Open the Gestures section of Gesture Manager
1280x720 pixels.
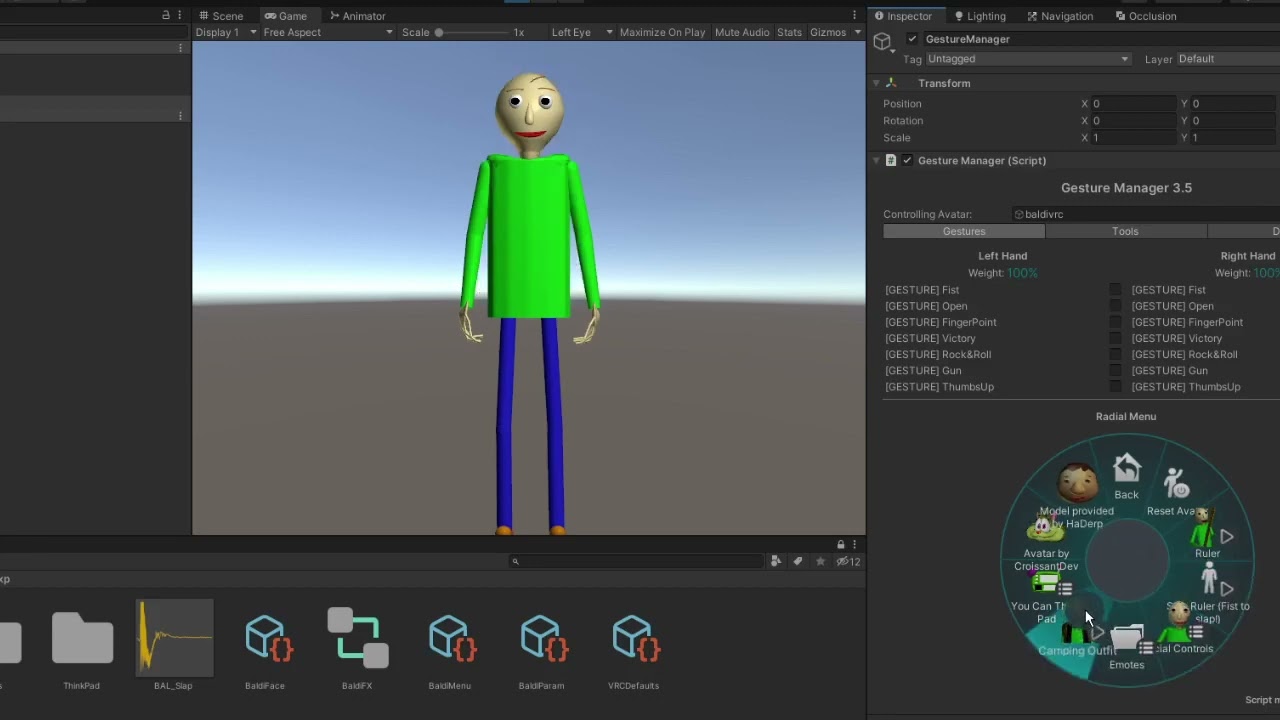coord(964,231)
